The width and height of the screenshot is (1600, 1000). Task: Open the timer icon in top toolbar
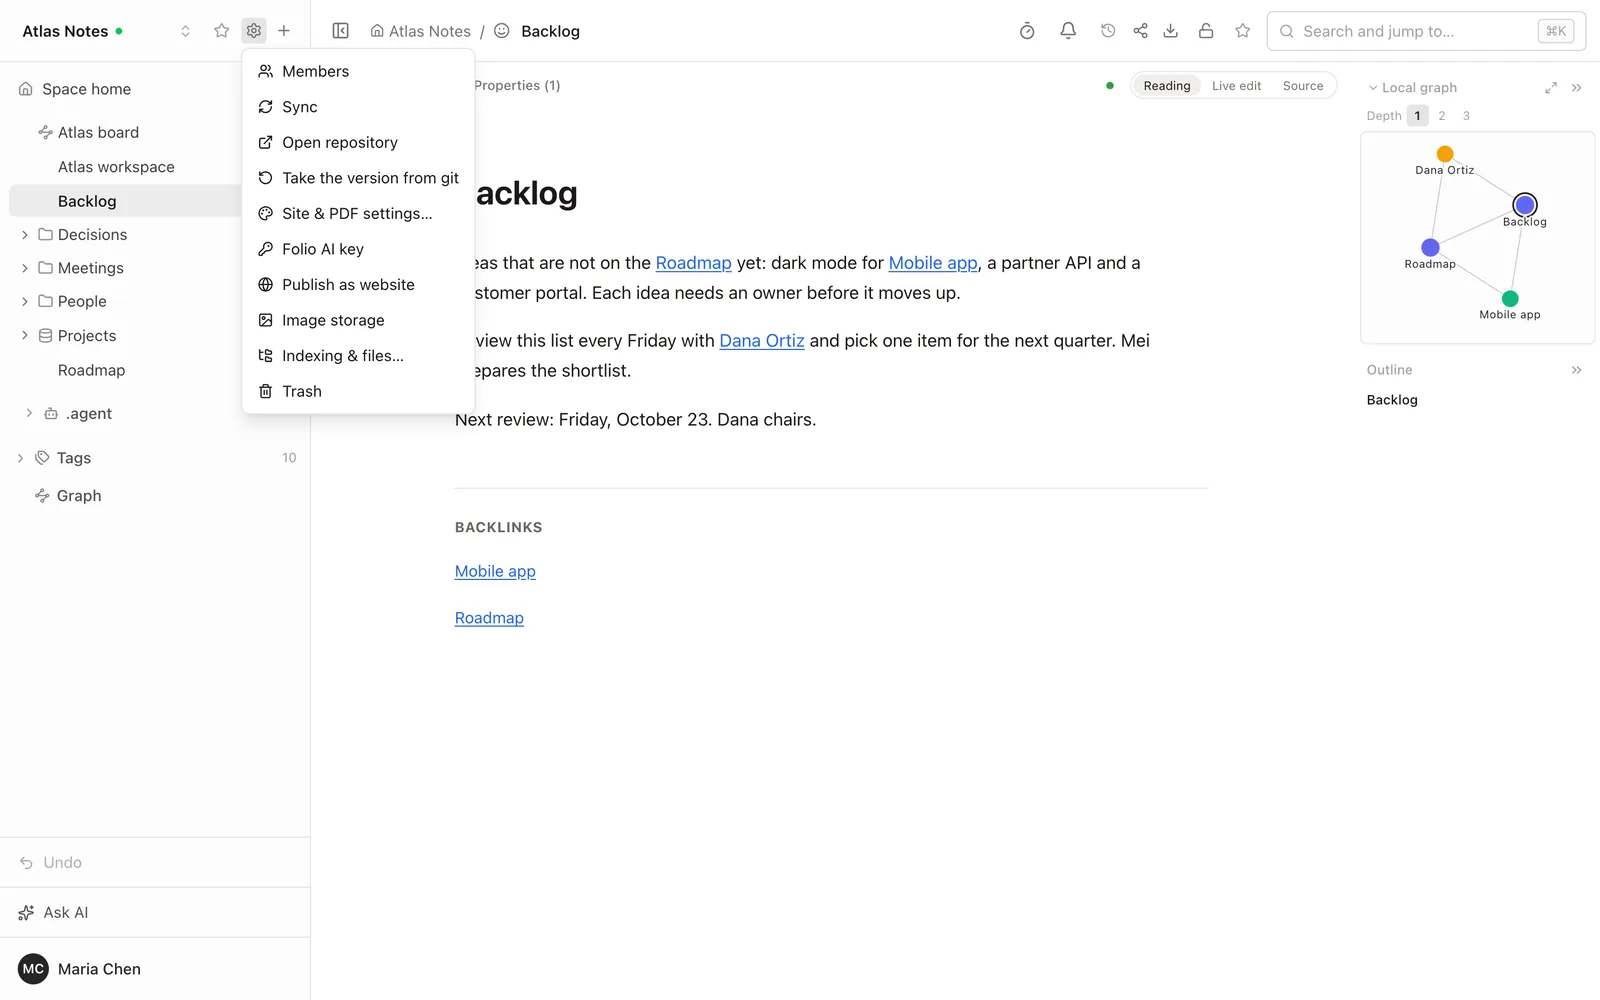[x=1027, y=31]
